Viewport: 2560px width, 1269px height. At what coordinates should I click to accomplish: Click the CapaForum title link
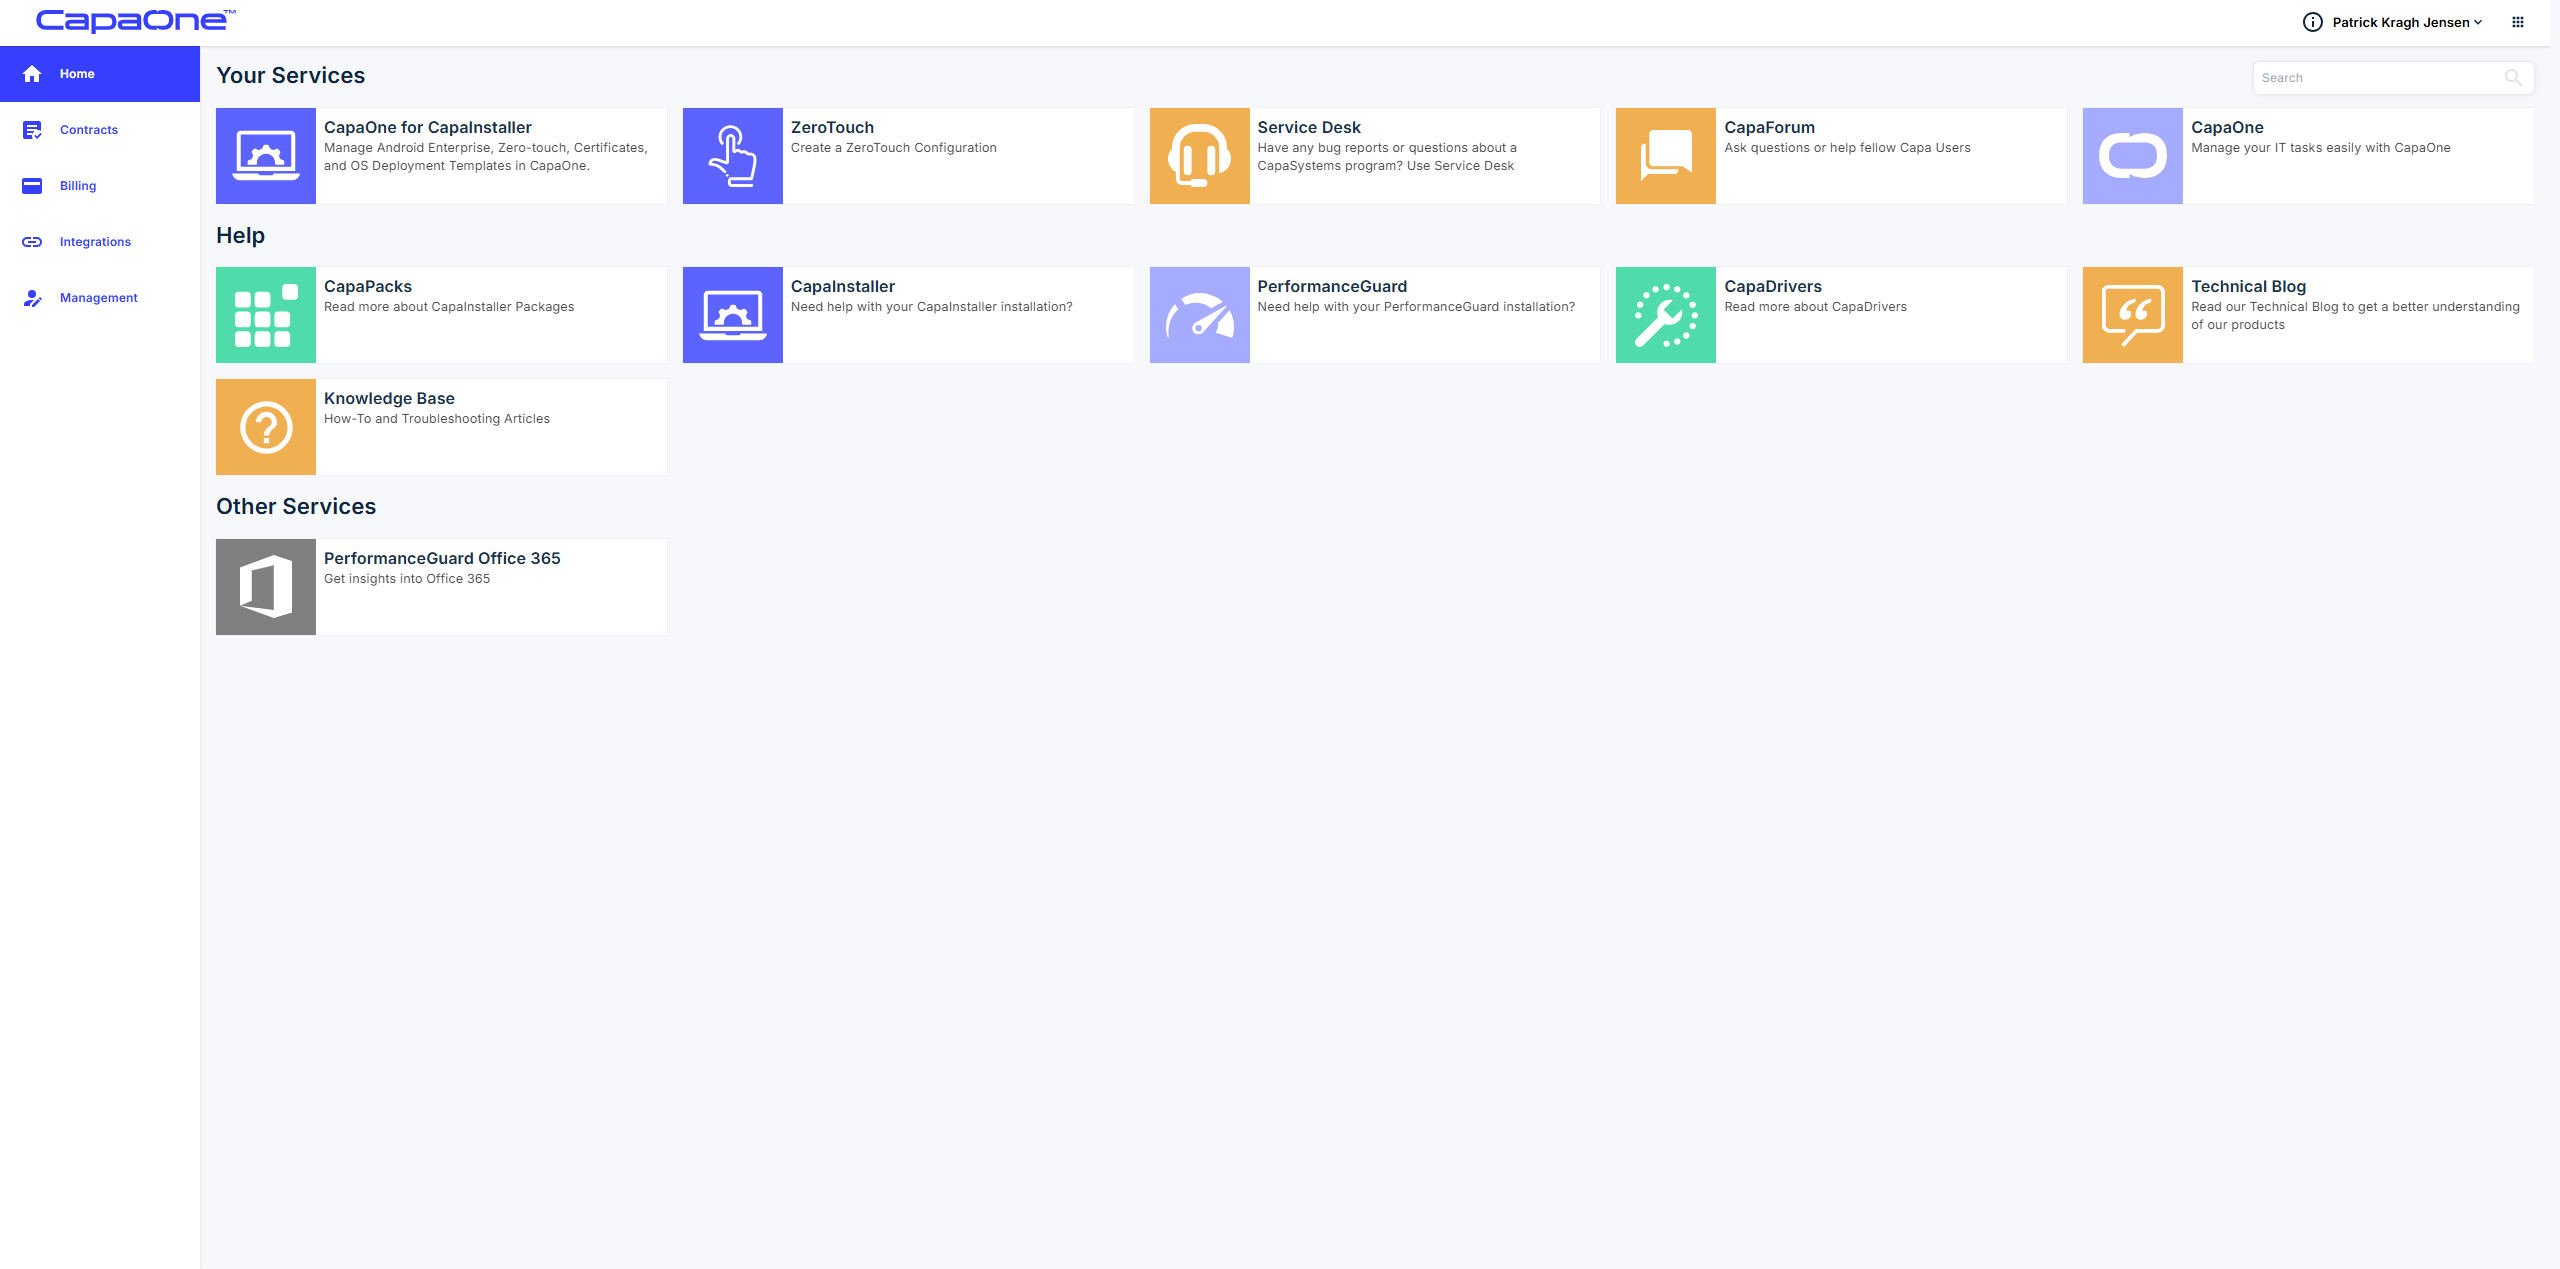[x=1769, y=127]
